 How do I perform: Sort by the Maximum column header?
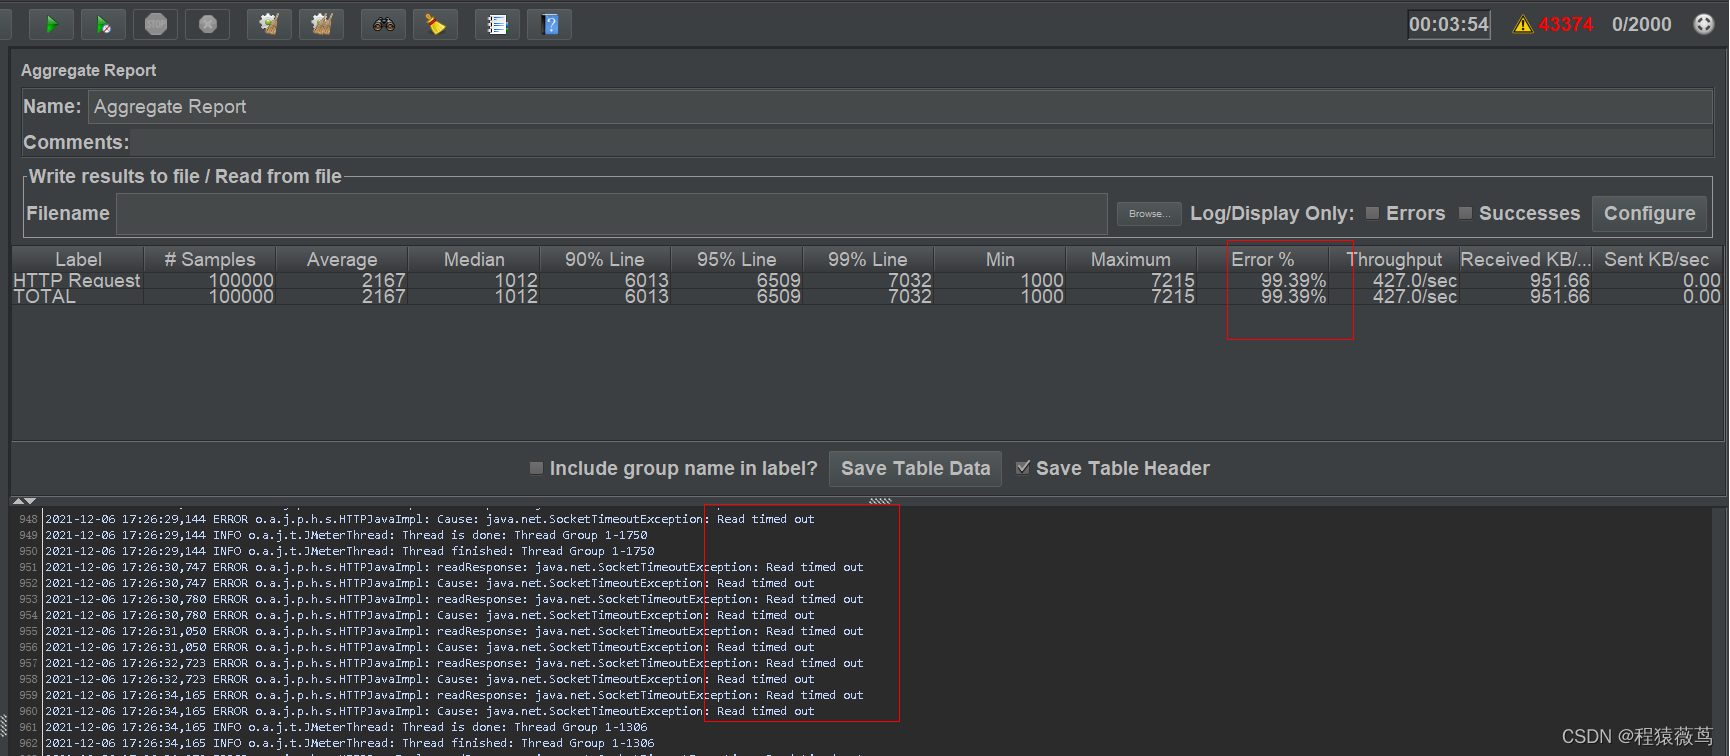pyautogui.click(x=1131, y=259)
